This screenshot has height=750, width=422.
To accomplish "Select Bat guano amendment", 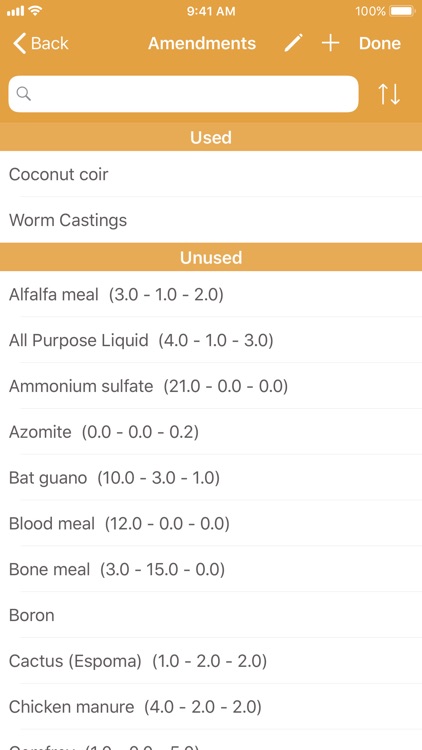I will (211, 478).
